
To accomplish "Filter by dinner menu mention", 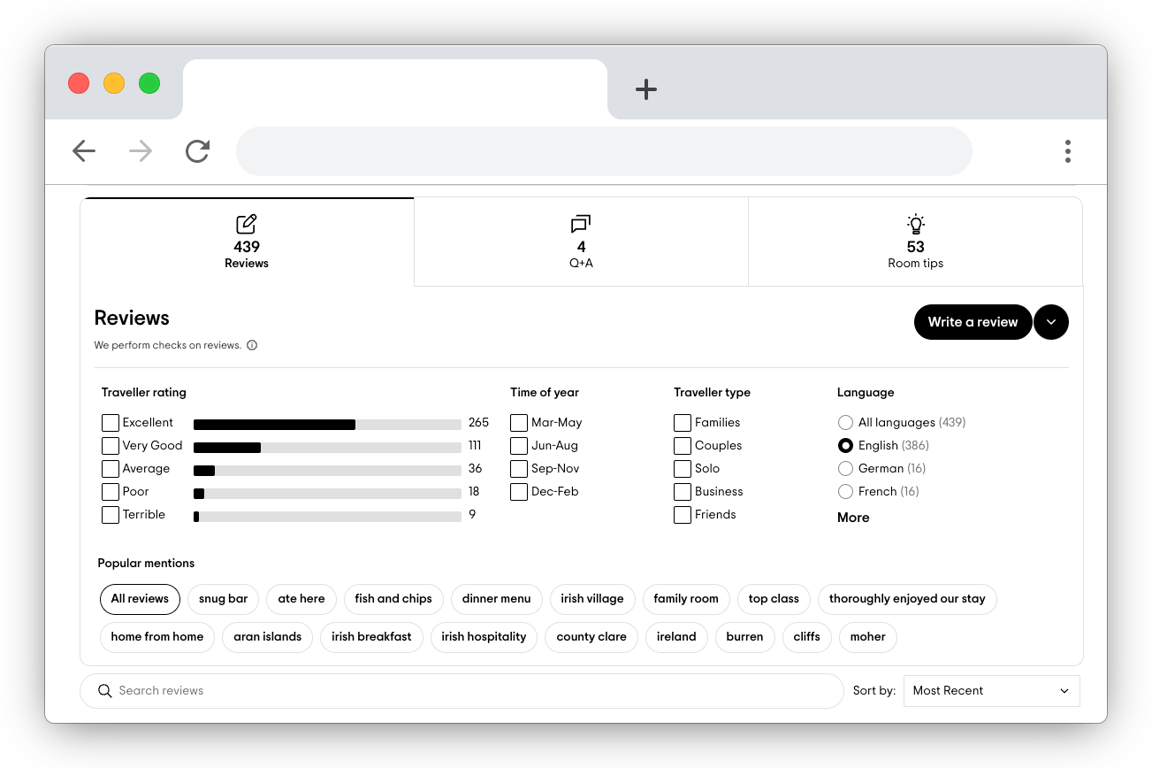I will (x=497, y=599).
